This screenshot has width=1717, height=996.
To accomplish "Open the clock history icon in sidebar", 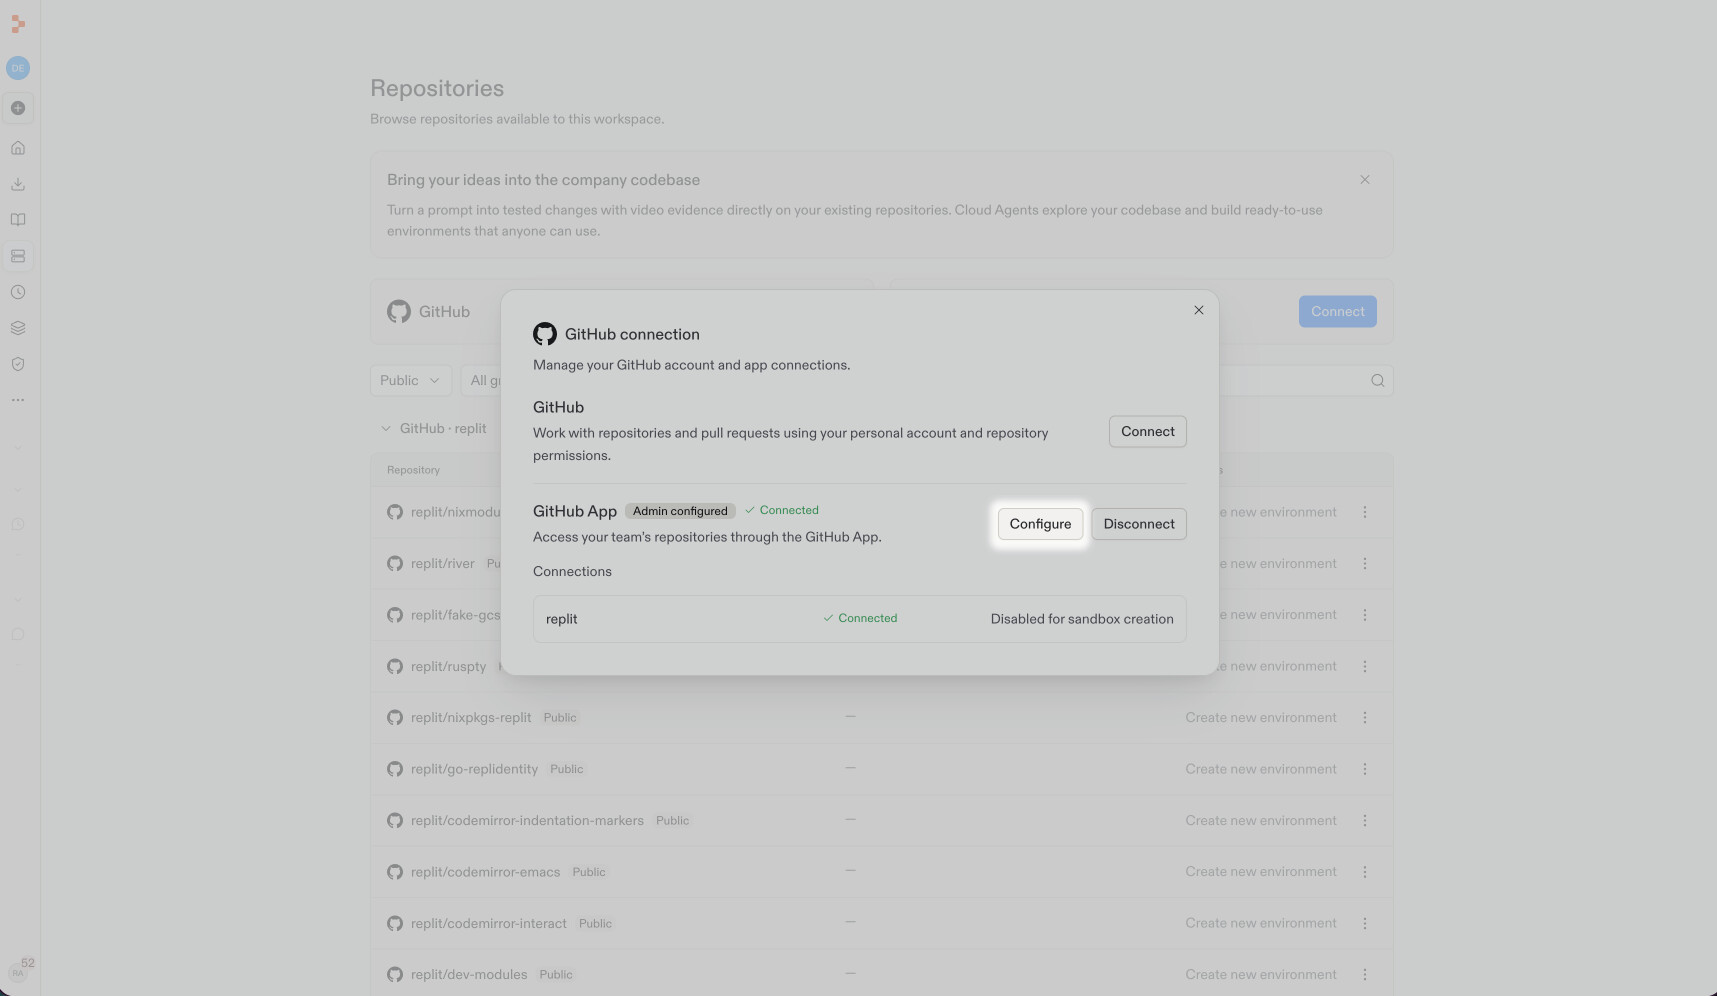I will tap(18, 292).
